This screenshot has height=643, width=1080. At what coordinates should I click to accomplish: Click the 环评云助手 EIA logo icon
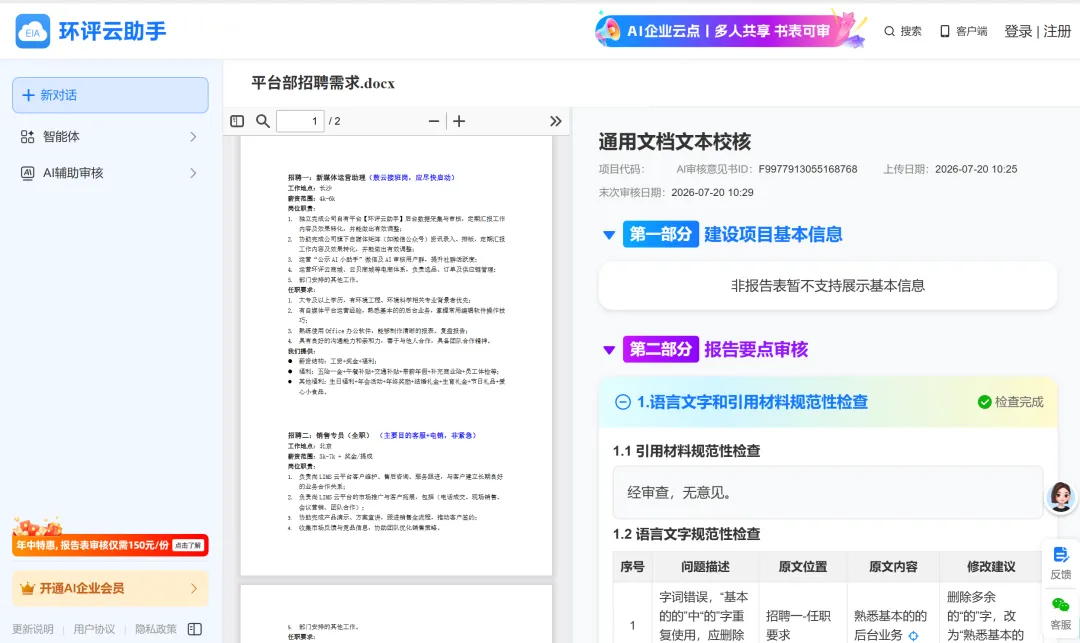(x=32, y=32)
